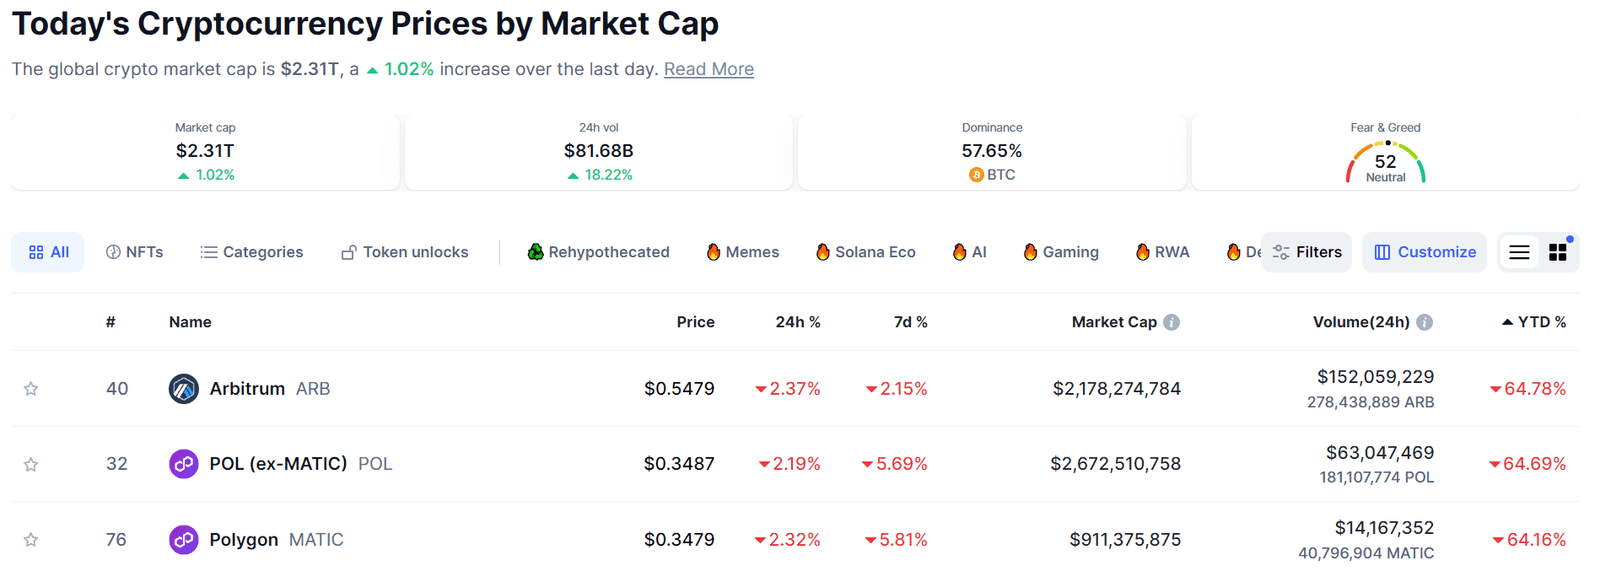The width and height of the screenshot is (1600, 577).
Task: Click the Volume(24h) info icon
Action: pos(1426,322)
